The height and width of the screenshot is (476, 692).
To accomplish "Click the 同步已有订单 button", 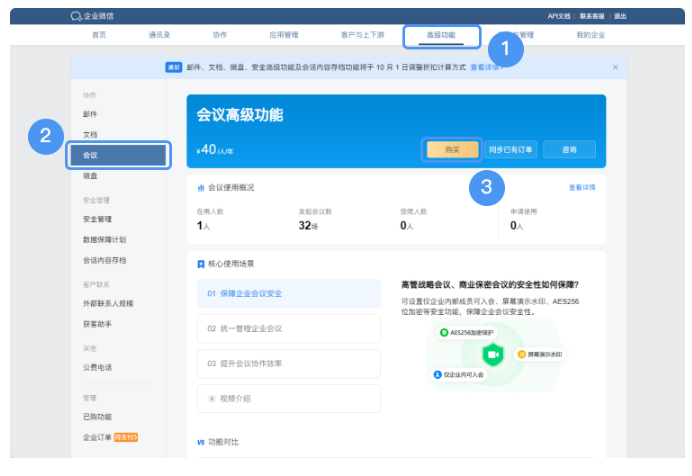I will [511, 149].
